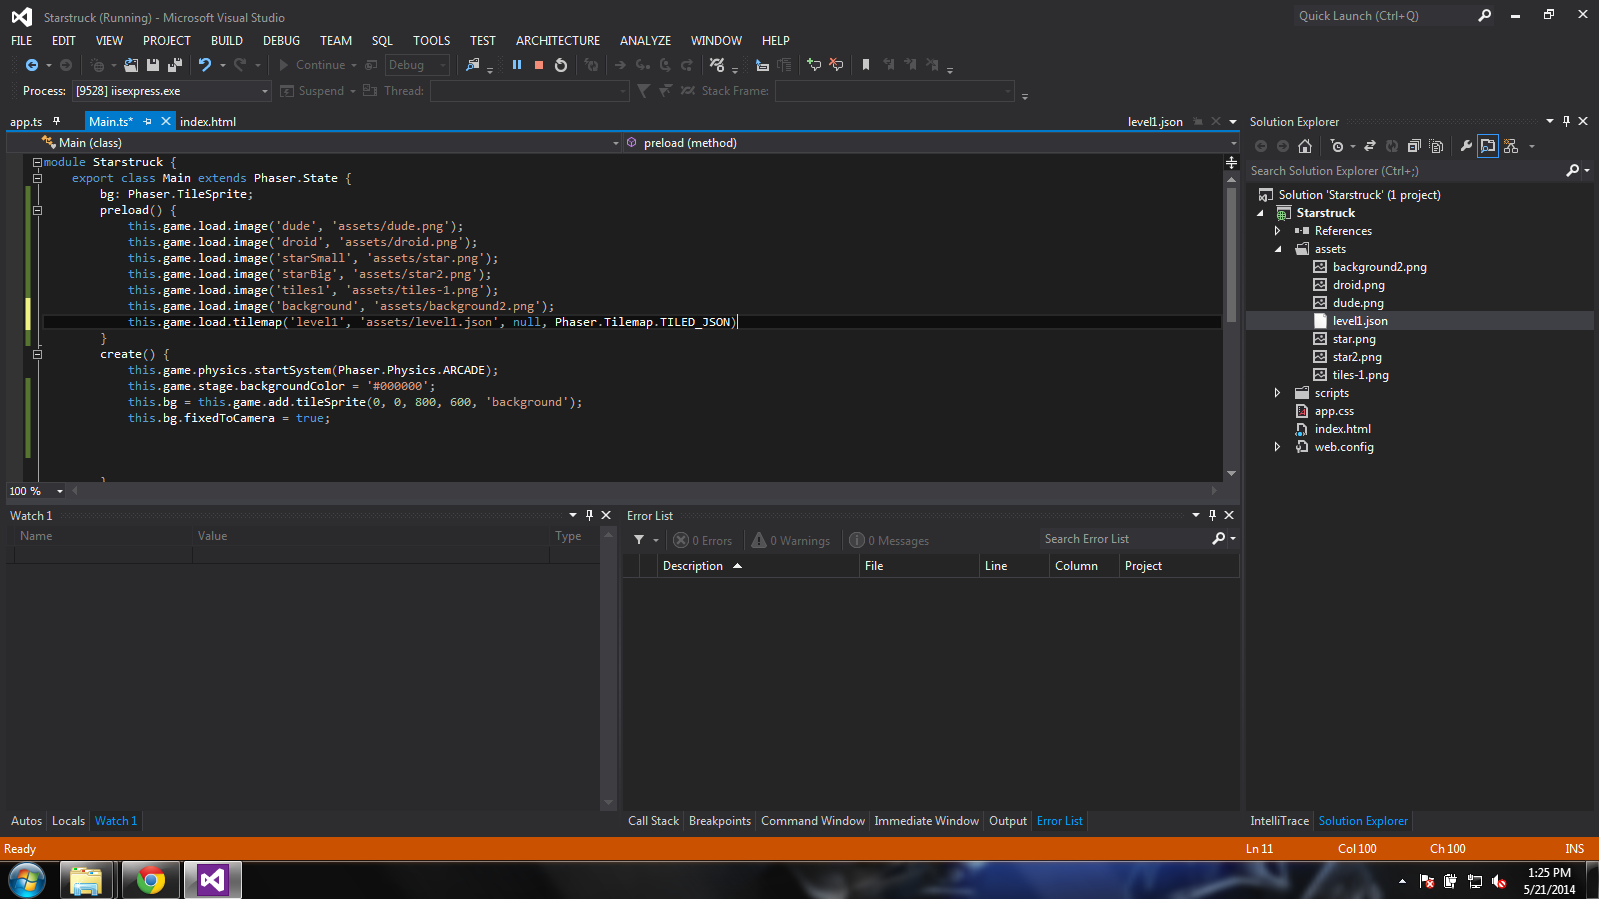Click the Uncomment Selection icon
Image resolution: width=1599 pixels, height=899 pixels.
[836, 65]
